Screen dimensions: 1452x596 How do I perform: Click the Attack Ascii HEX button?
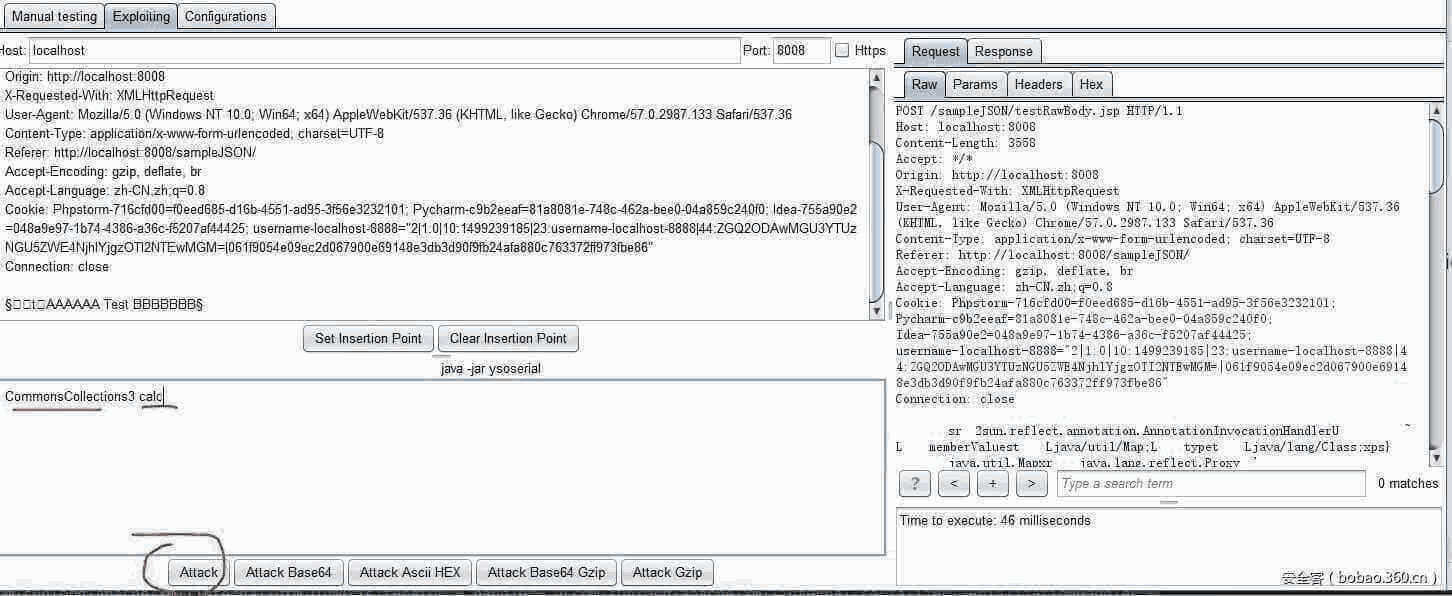[x=409, y=572]
